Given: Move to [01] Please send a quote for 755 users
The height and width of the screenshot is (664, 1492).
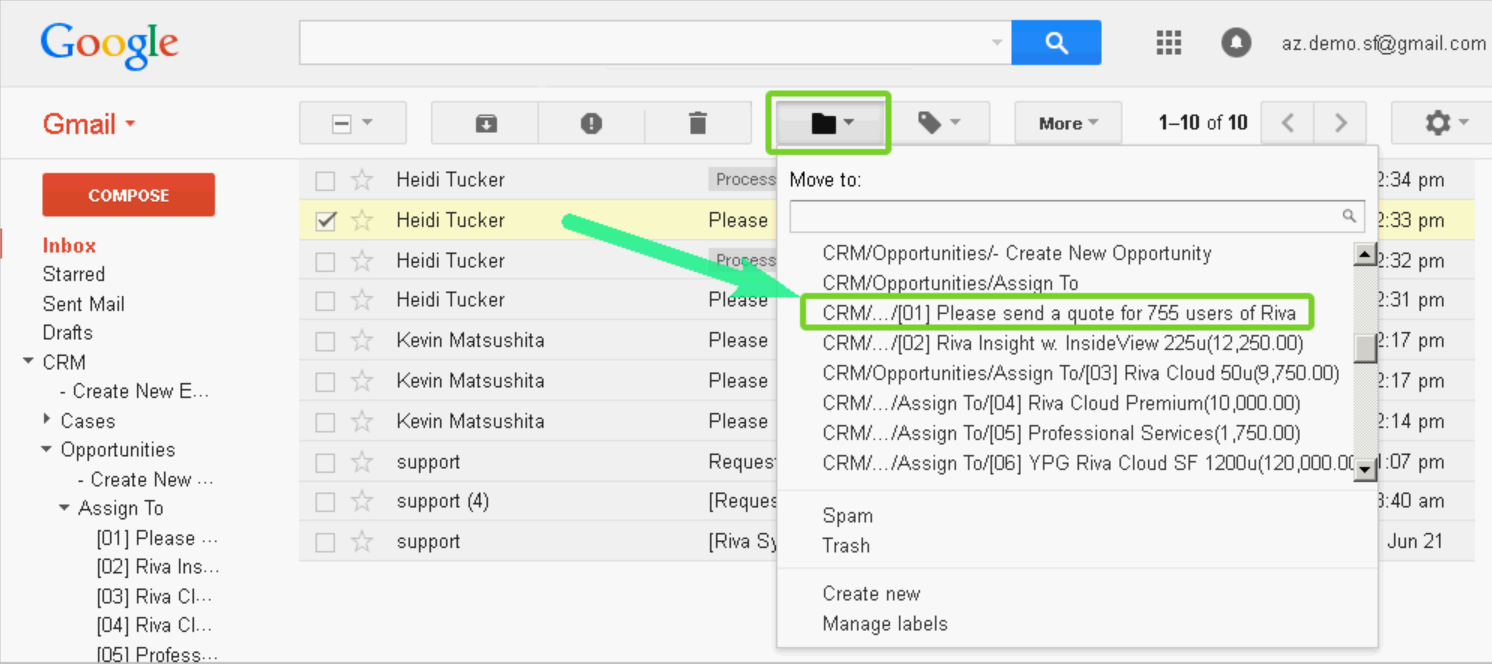Looking at the screenshot, I should click(x=1059, y=313).
